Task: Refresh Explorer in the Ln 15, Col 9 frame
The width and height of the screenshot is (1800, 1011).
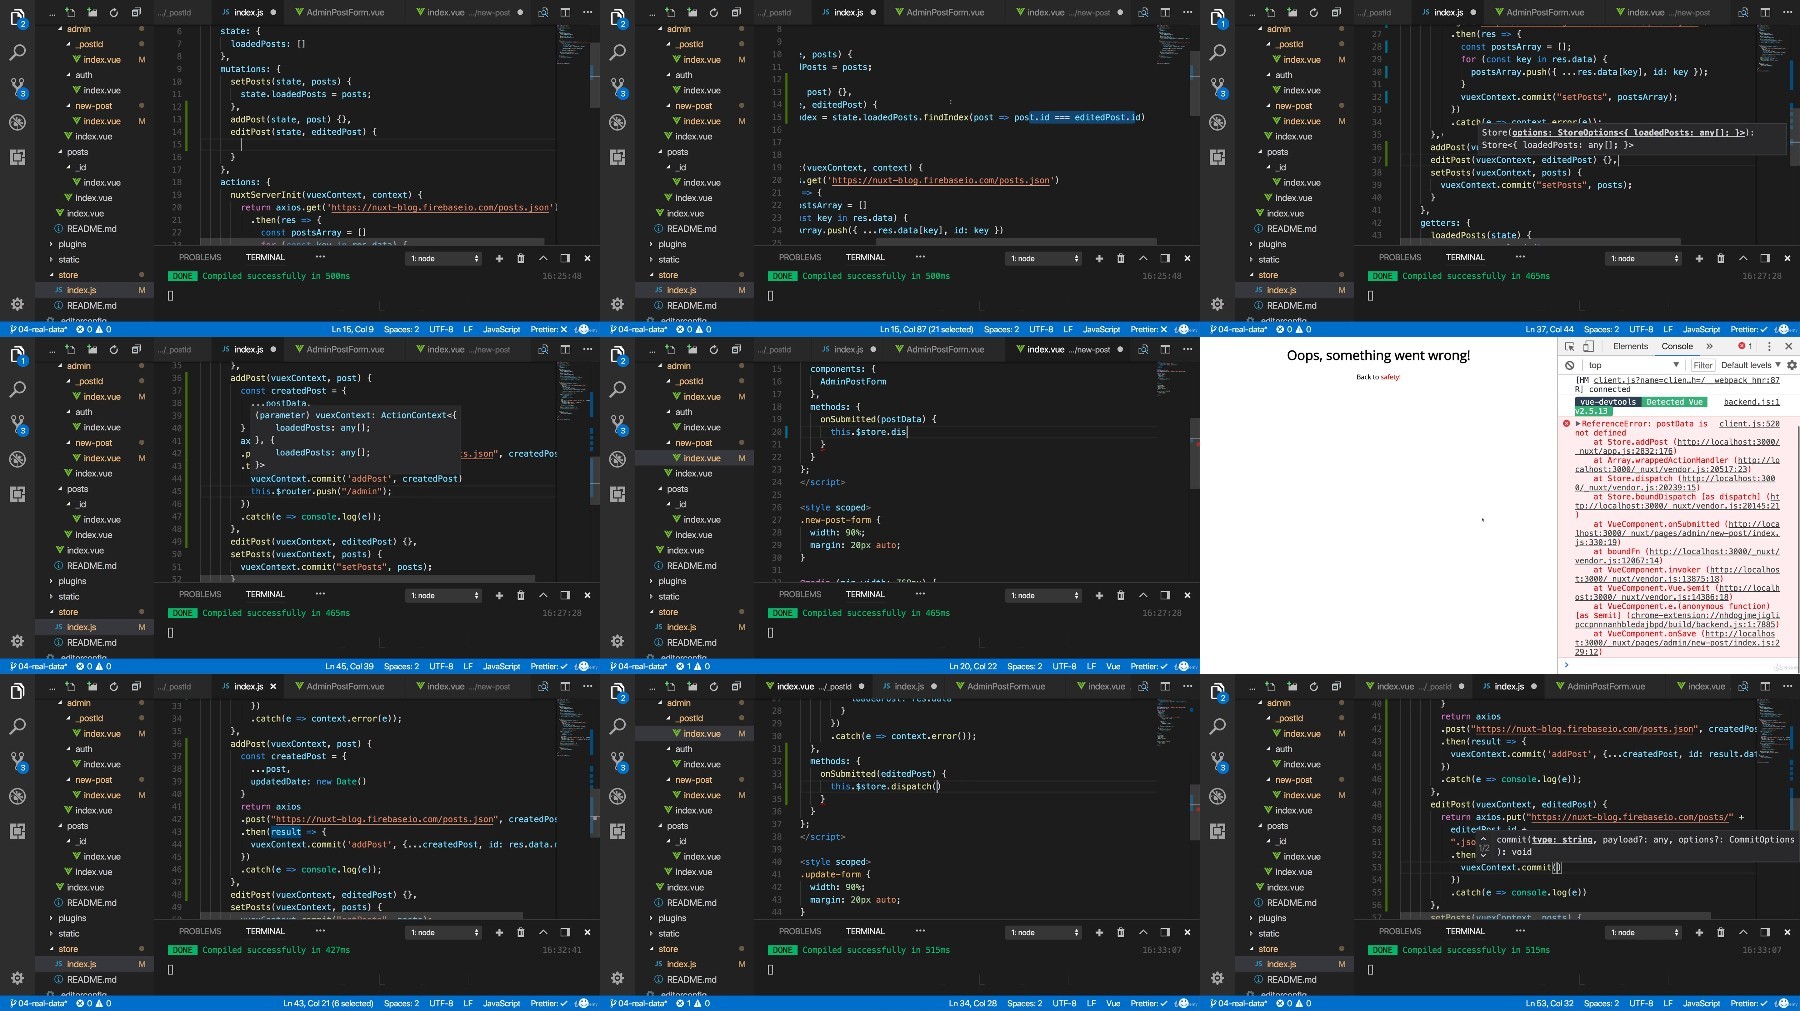Action: 113,12
